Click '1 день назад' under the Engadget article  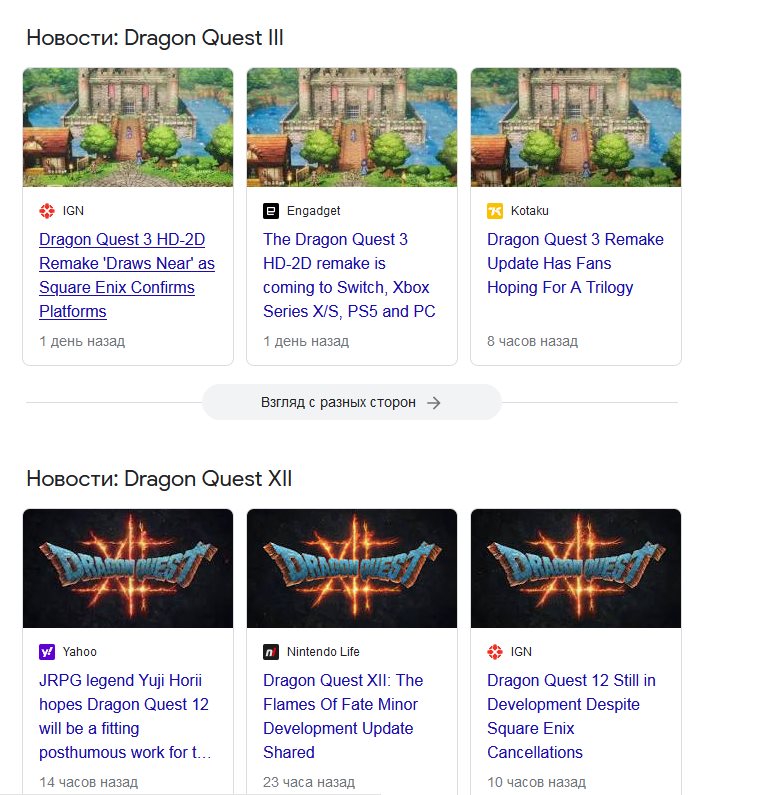[306, 341]
